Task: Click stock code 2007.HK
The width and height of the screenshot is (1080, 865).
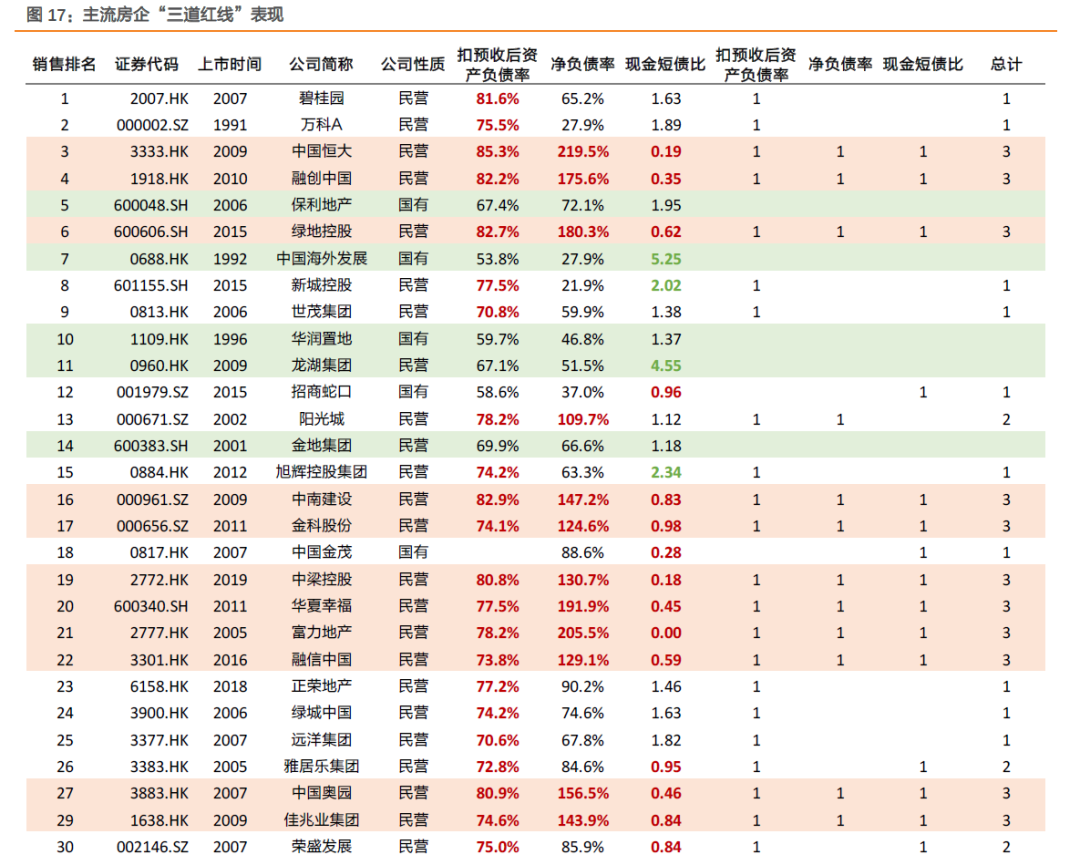Action: (x=159, y=99)
